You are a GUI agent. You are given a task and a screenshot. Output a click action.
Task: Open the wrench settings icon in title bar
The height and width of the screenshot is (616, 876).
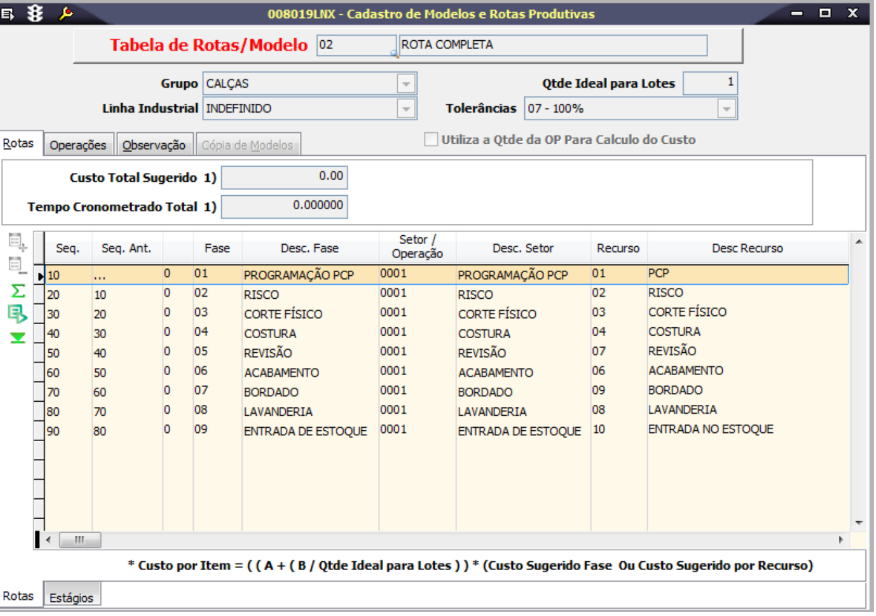65,13
